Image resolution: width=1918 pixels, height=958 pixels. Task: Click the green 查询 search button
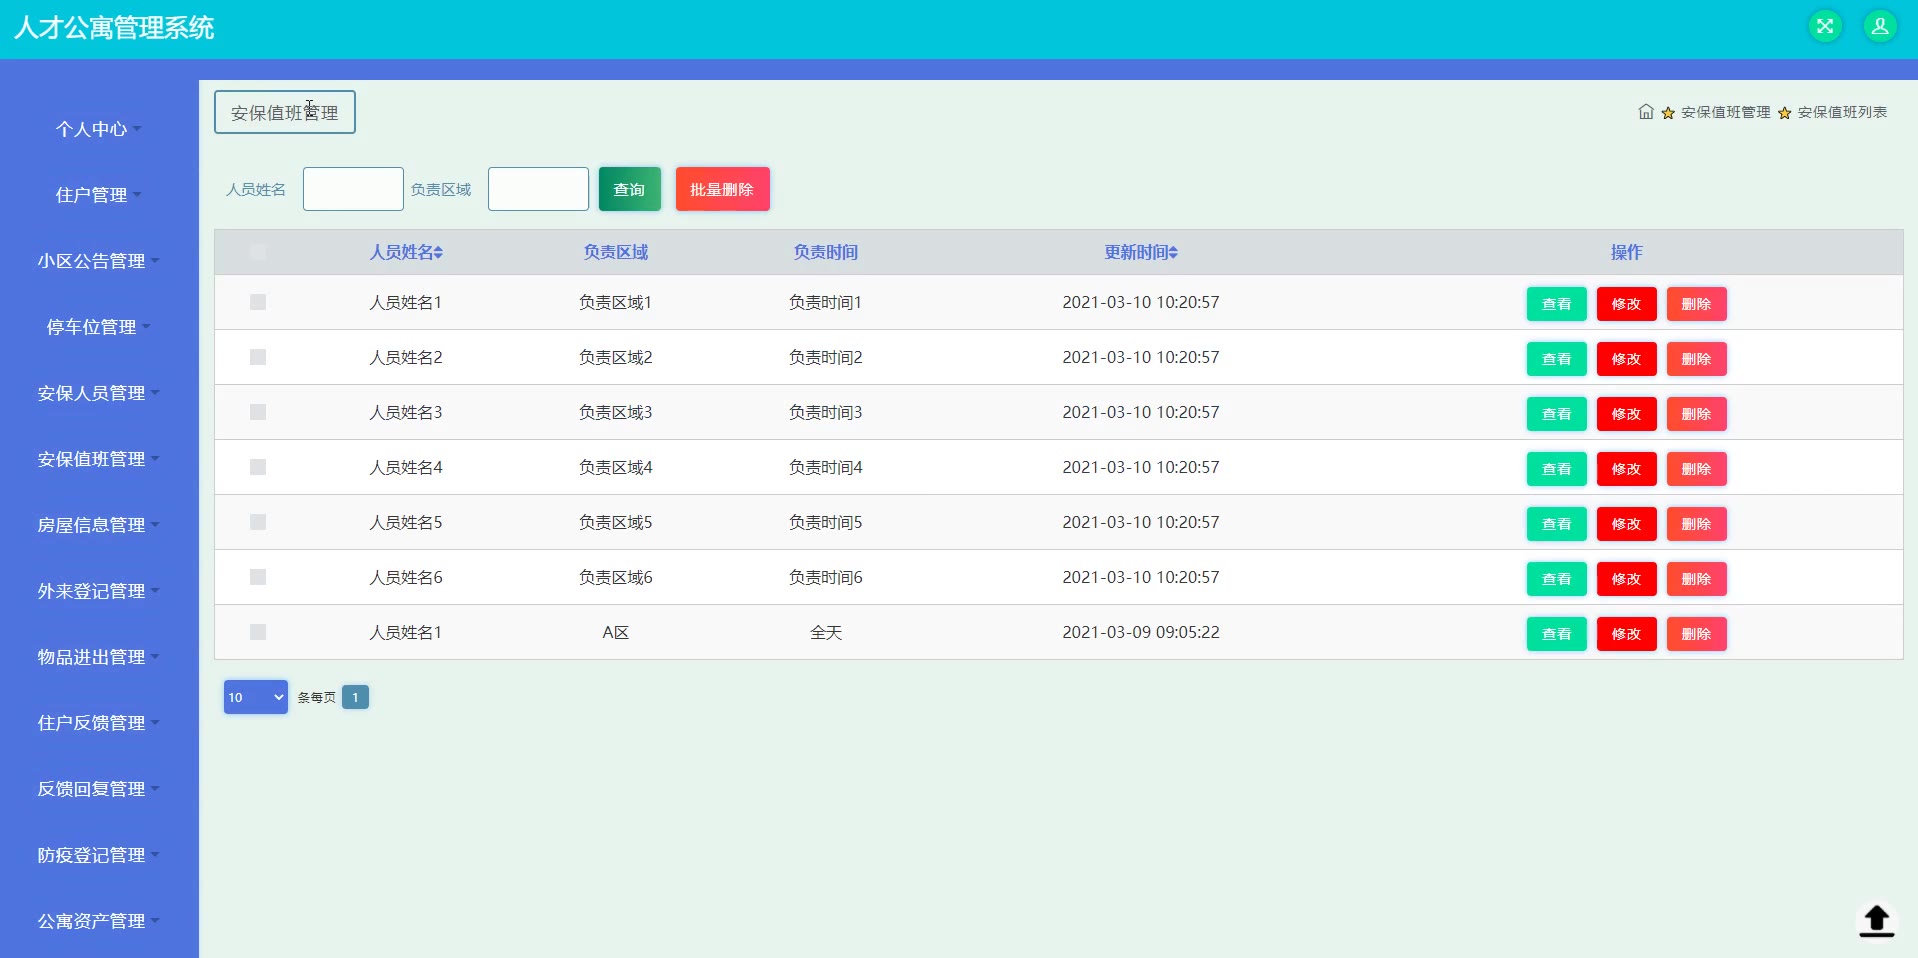click(x=629, y=189)
